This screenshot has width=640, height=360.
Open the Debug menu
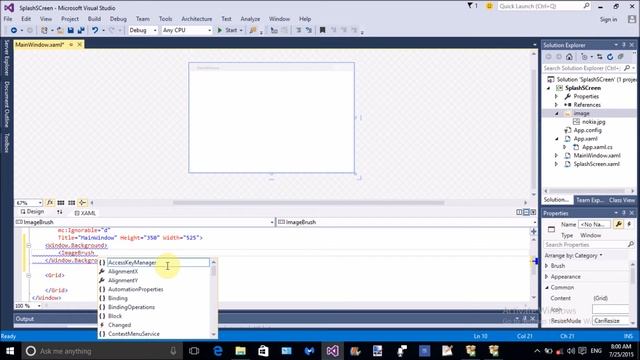point(118,19)
